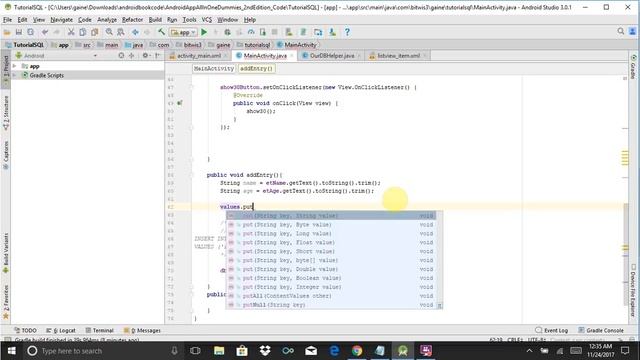Select put(String key, Integer value) suggestion
640x360 pixels.
pyautogui.click(x=331, y=287)
